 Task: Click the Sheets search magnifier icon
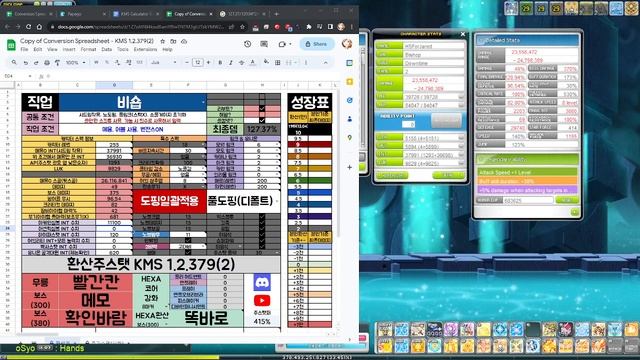coord(14,62)
